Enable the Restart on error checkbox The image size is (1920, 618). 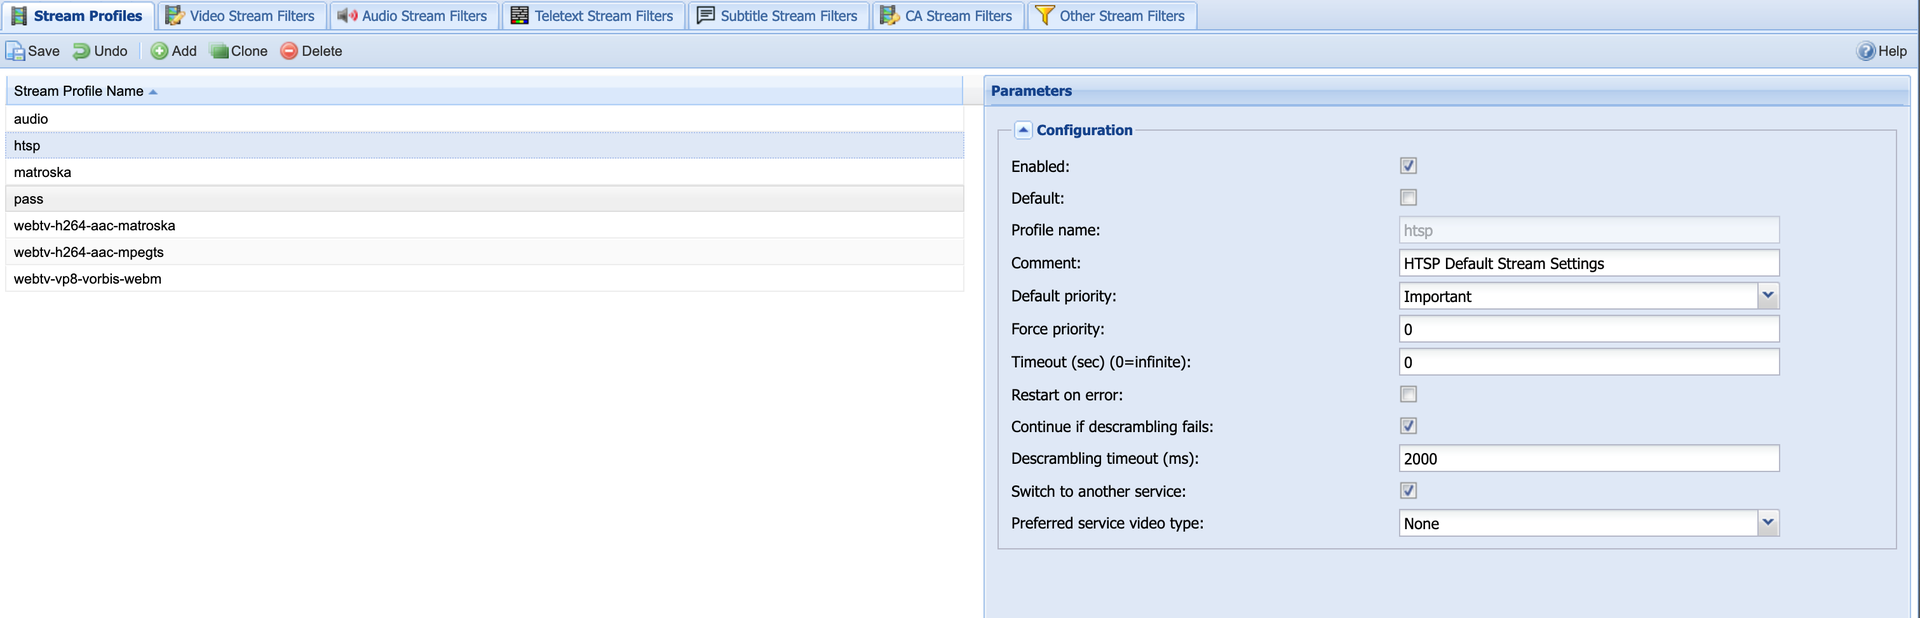click(1408, 394)
